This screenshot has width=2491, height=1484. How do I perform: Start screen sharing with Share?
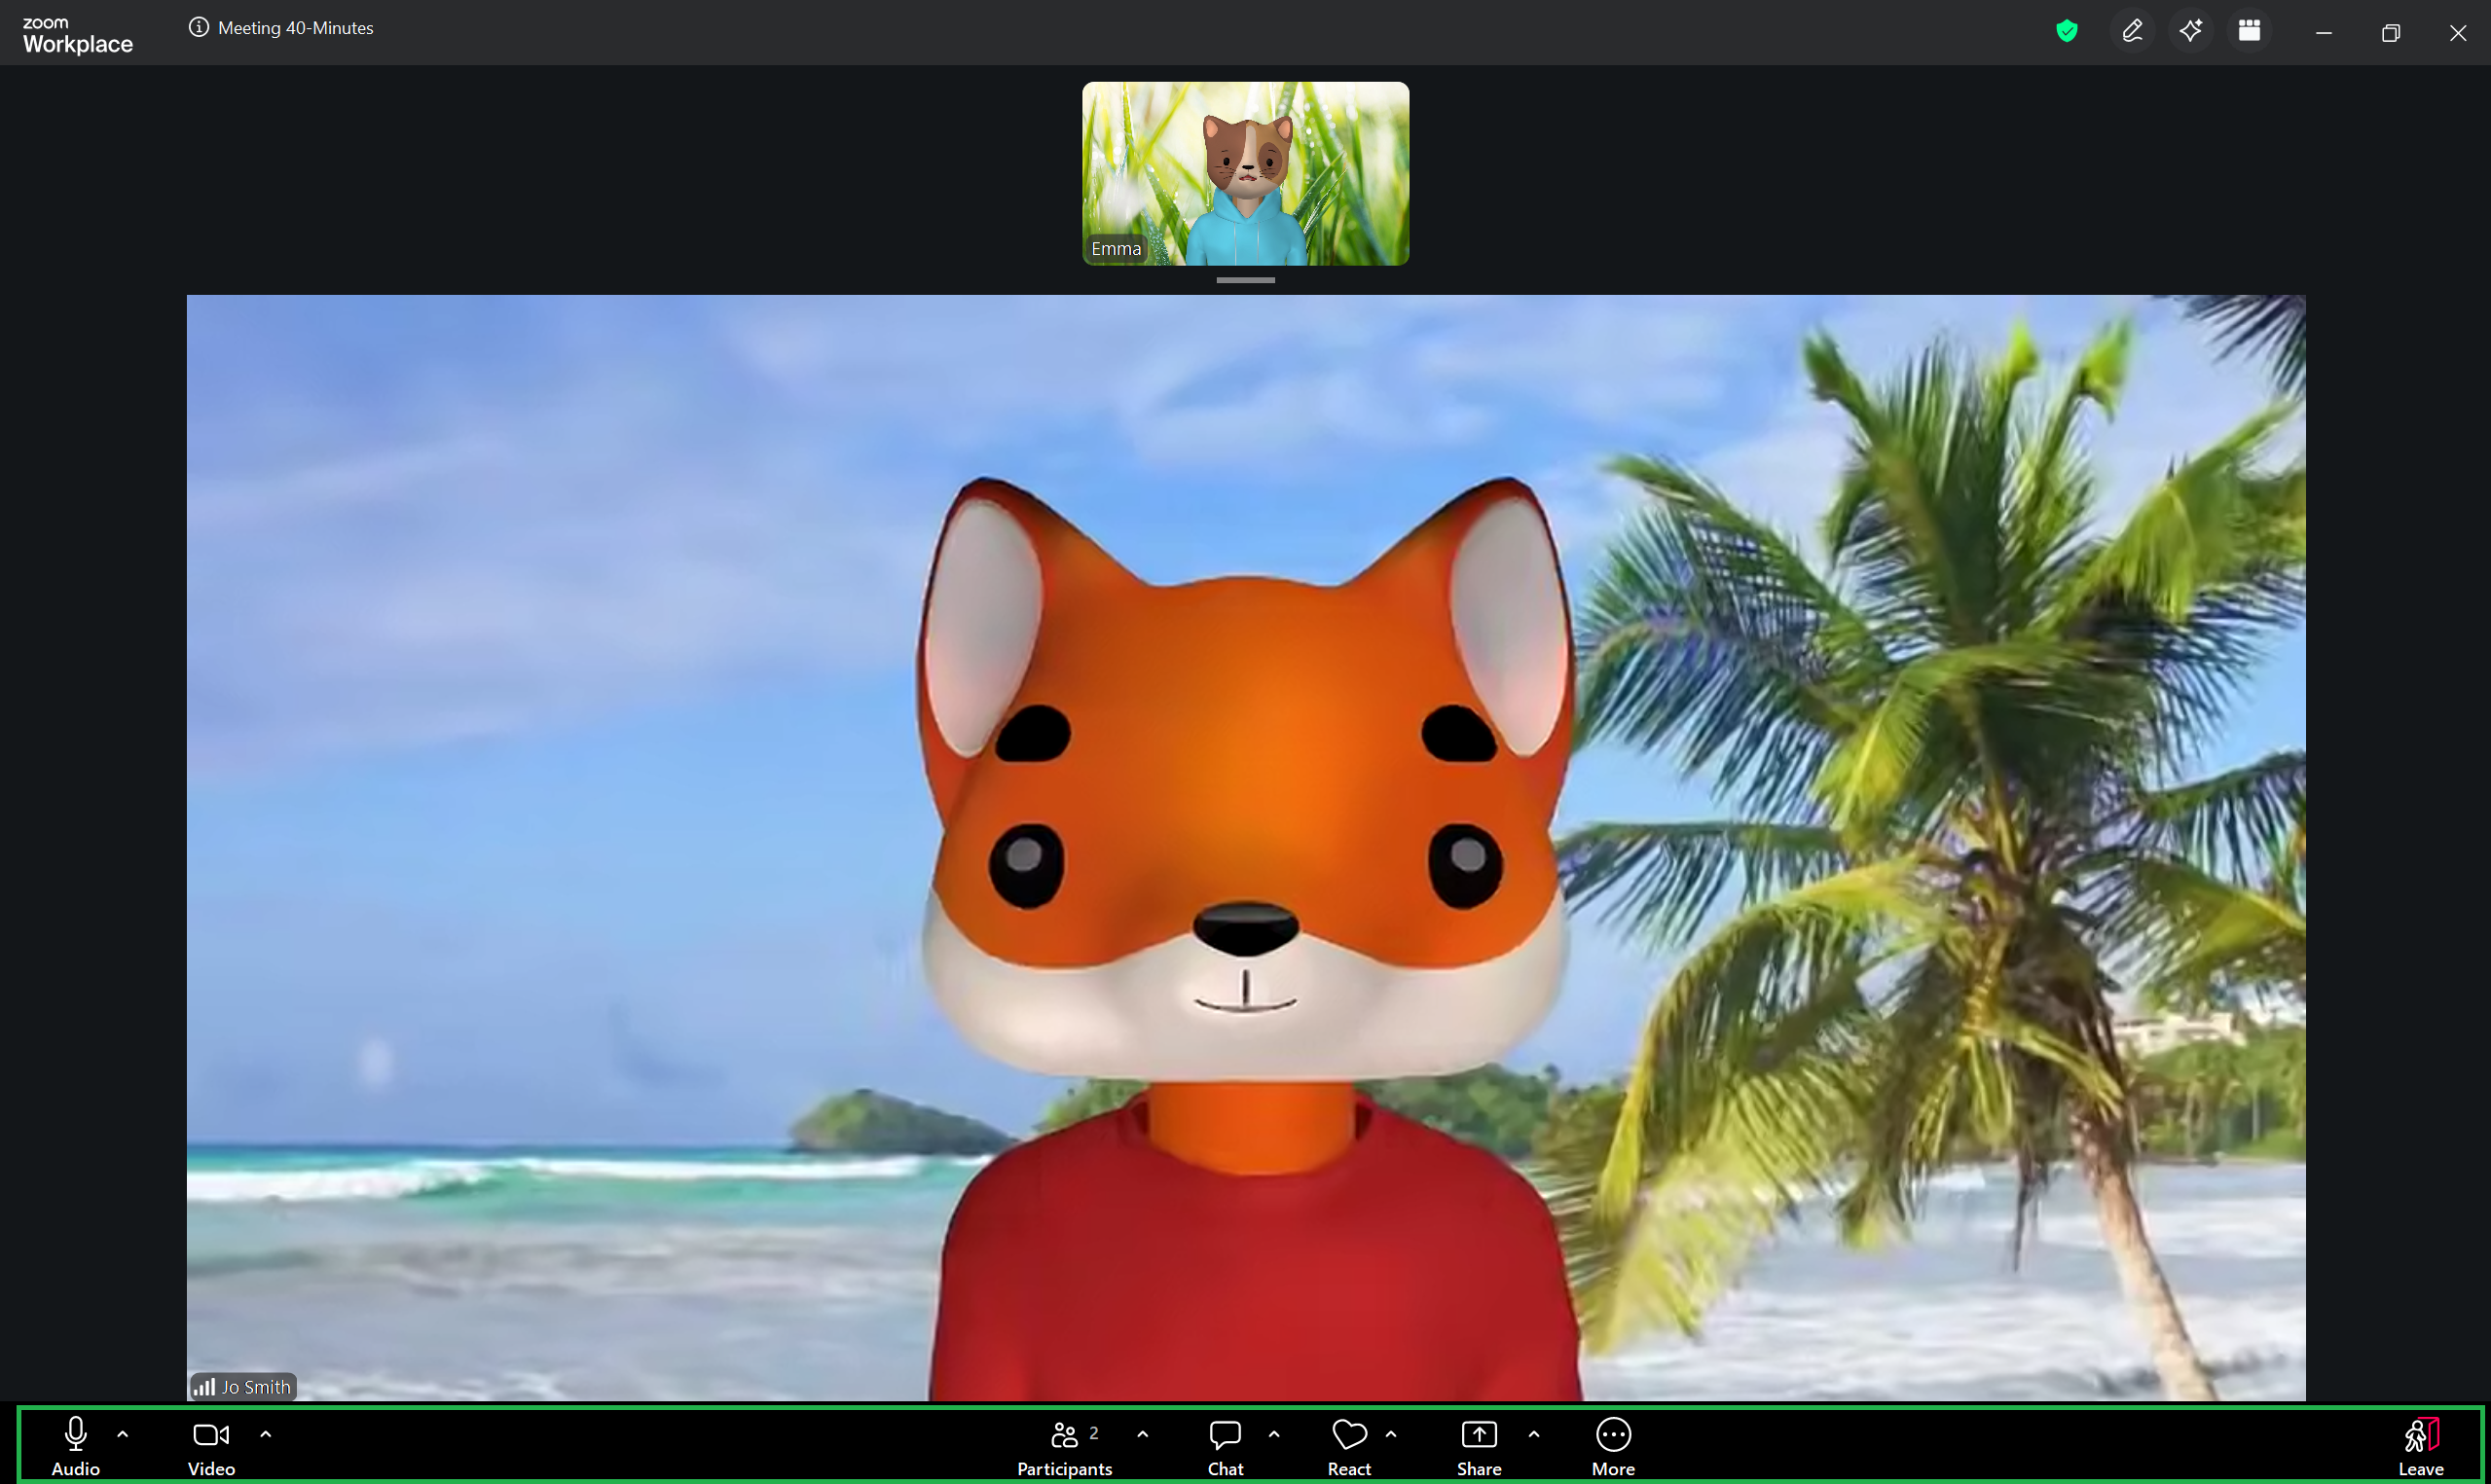tap(1479, 1446)
